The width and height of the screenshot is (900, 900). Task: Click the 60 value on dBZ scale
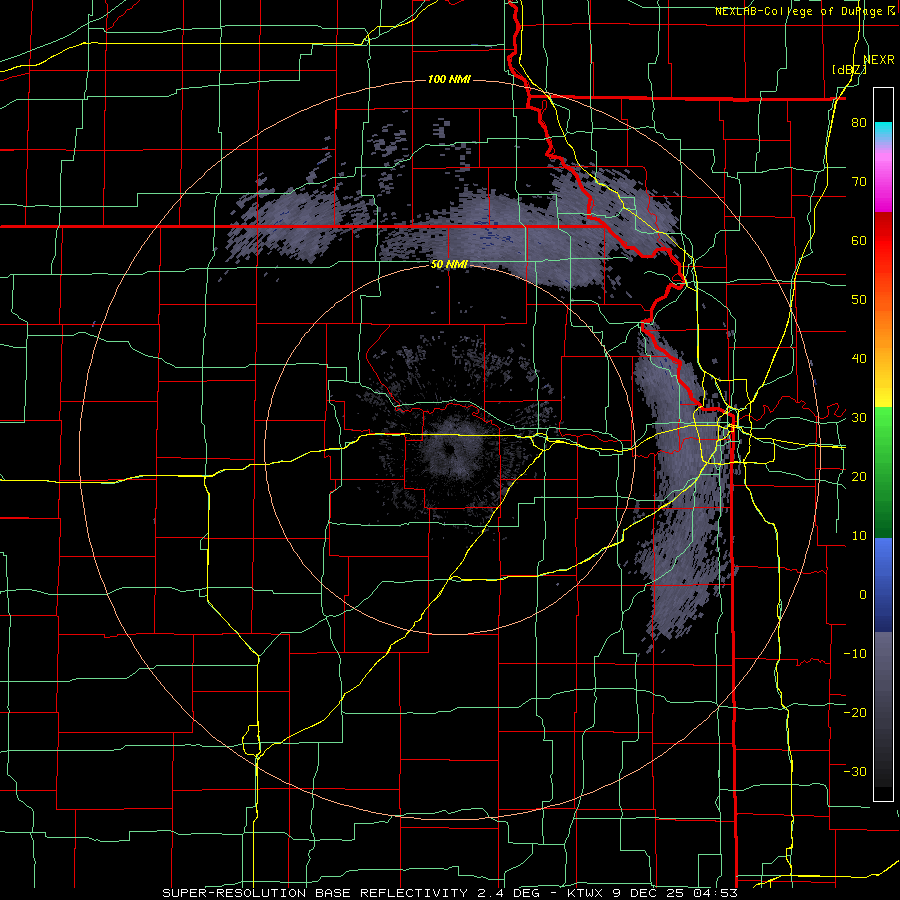pos(859,240)
